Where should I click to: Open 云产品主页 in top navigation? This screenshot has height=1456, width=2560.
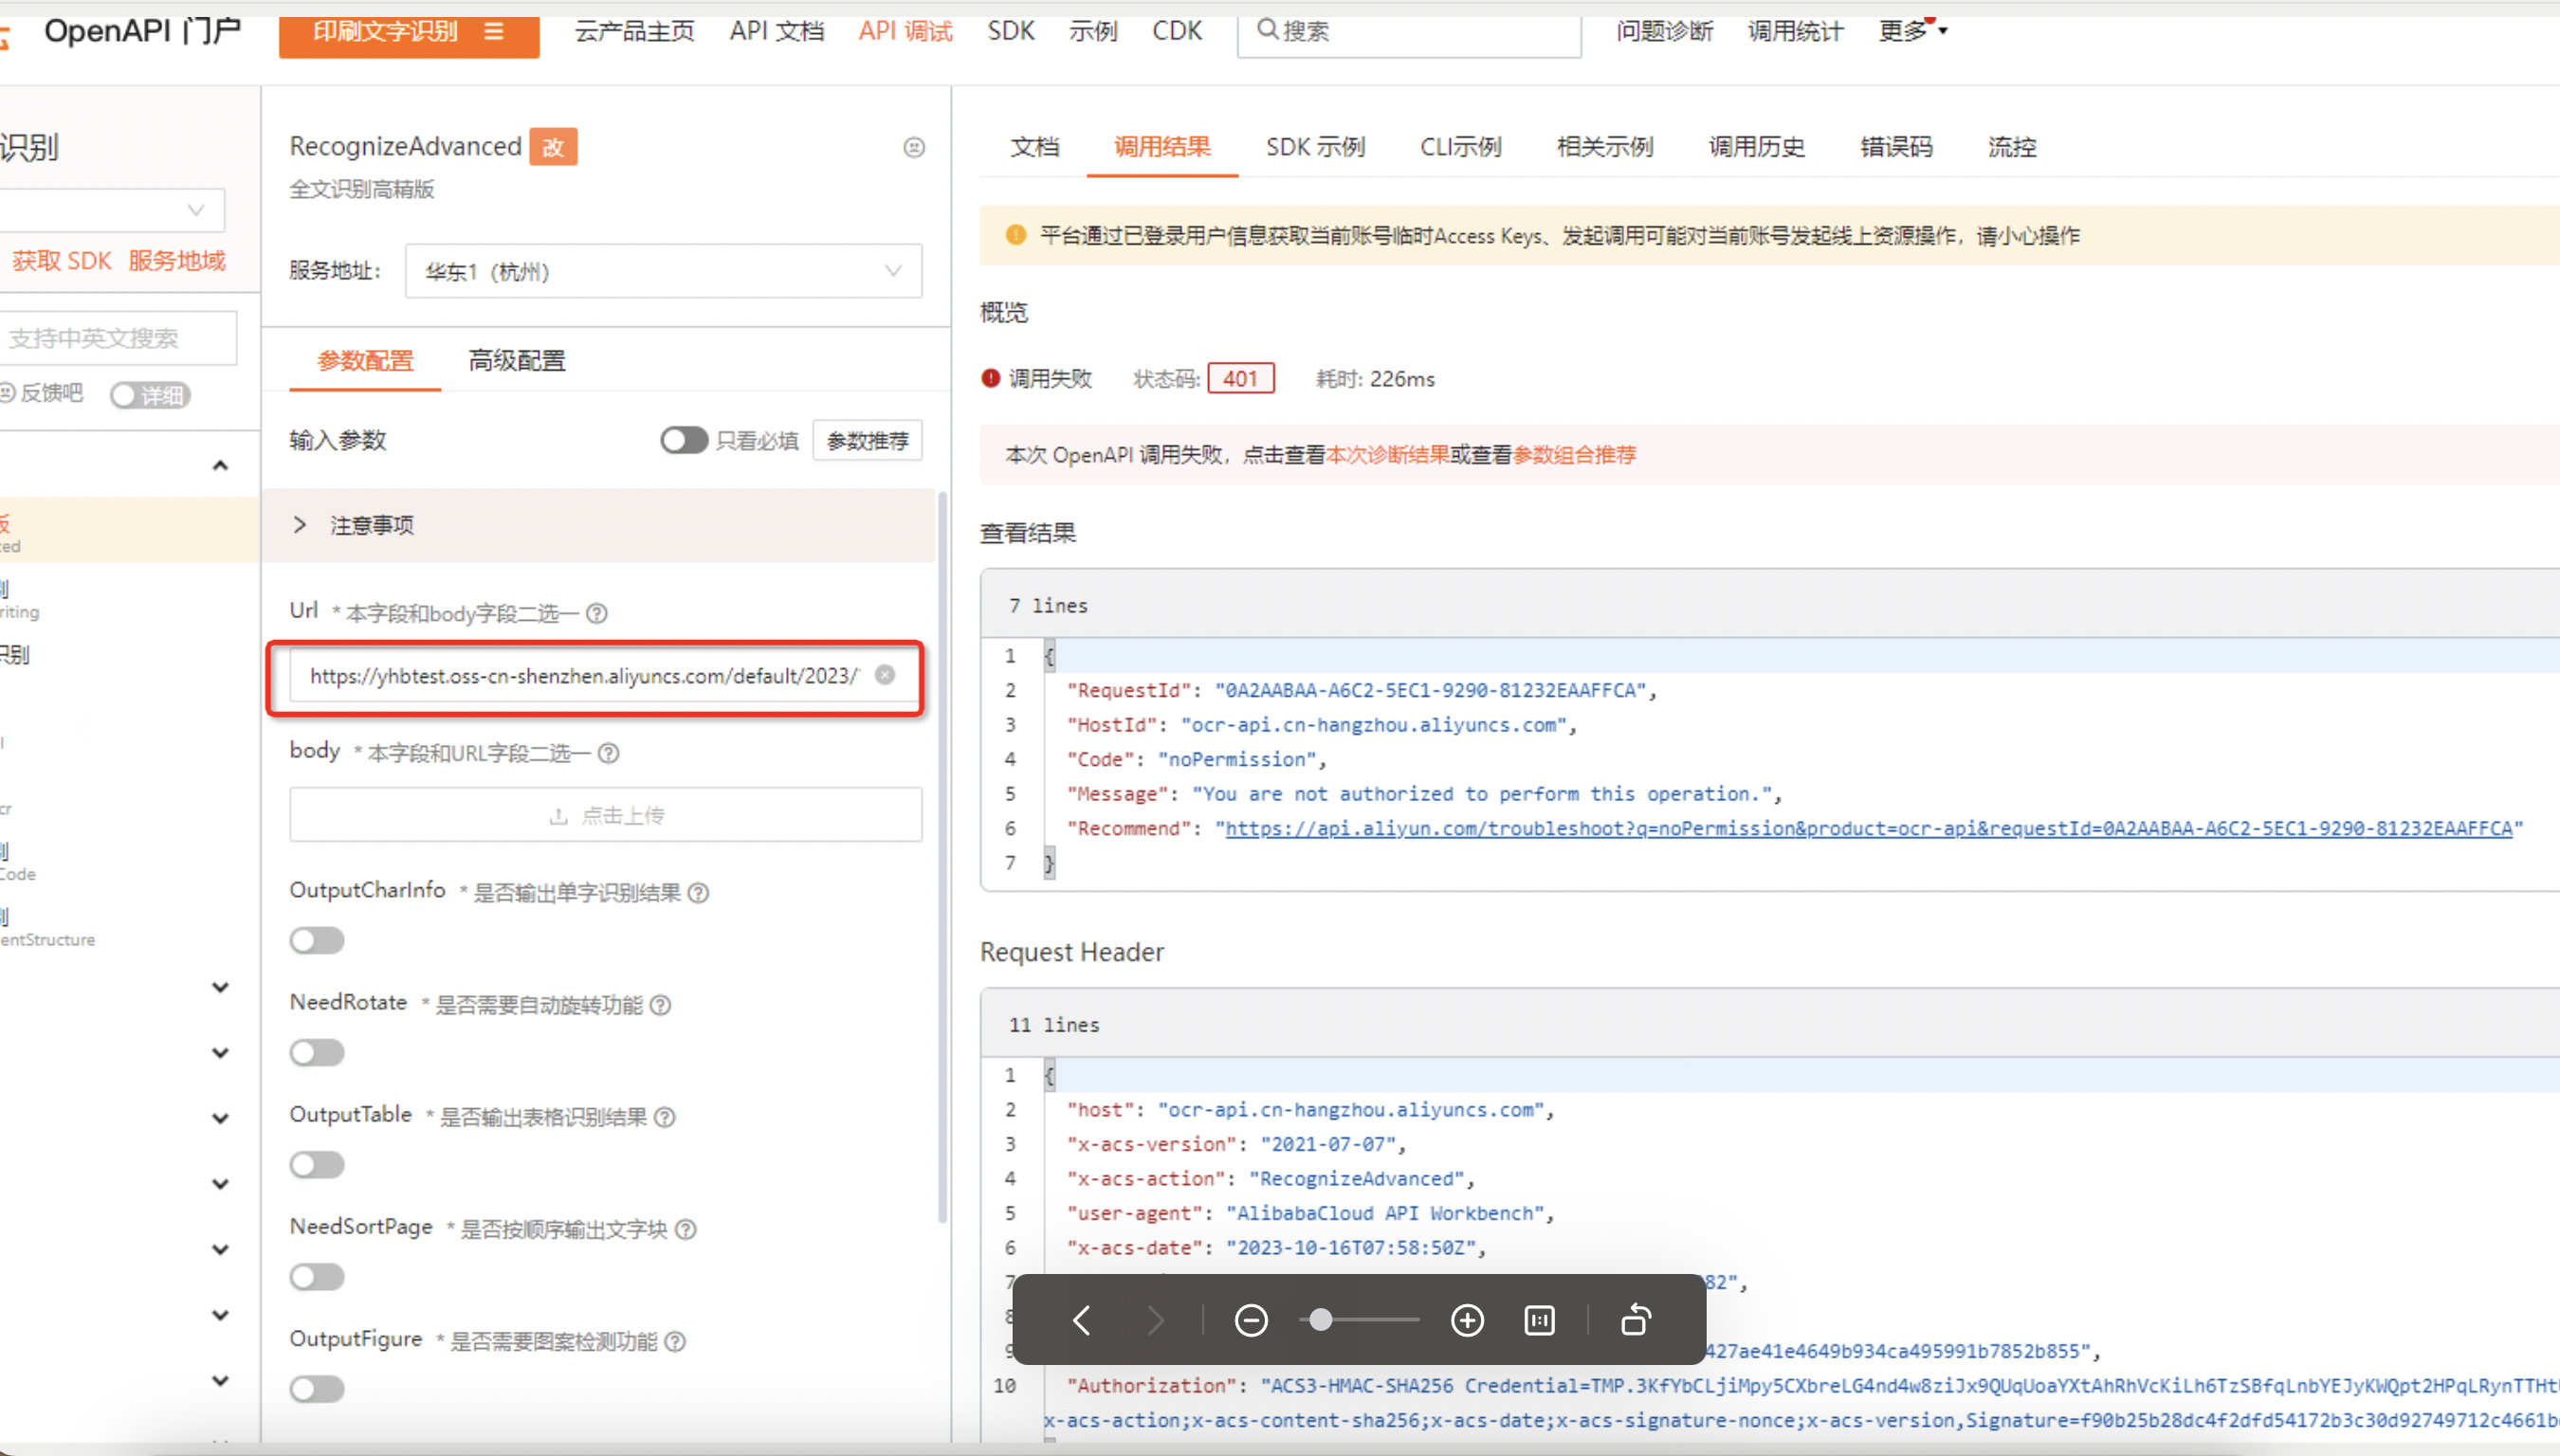pos(634,31)
